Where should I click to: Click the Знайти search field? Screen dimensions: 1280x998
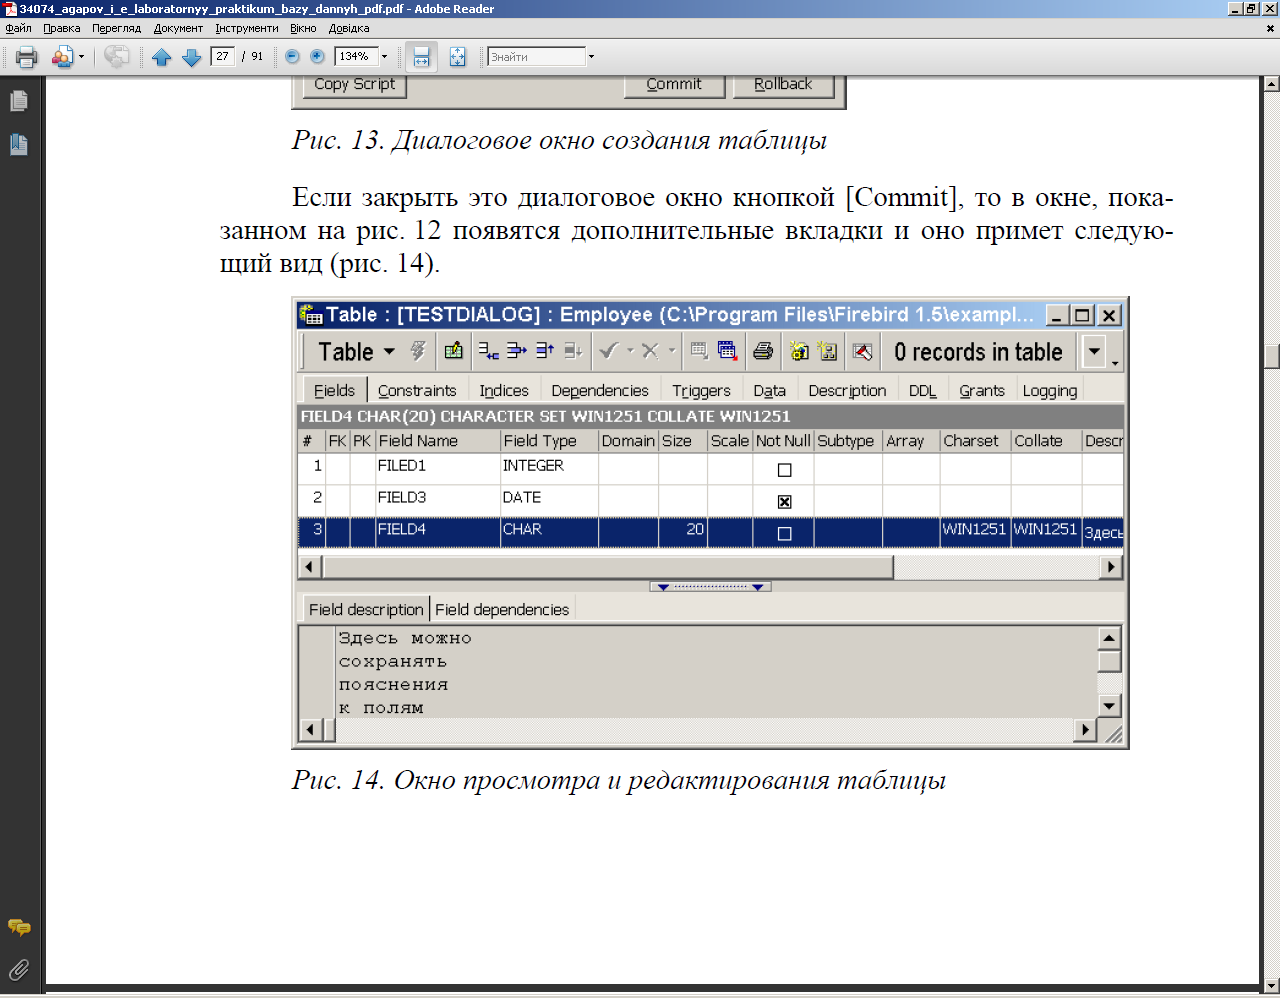[536, 56]
